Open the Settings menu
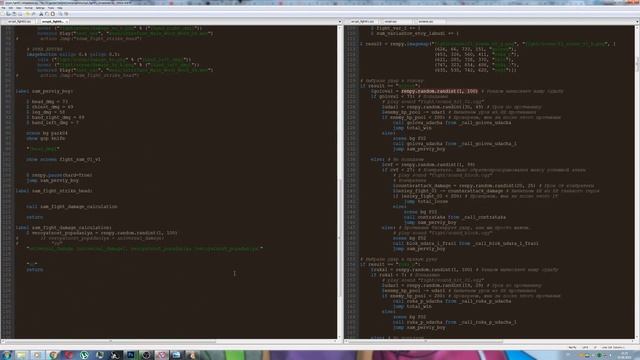The width and height of the screenshot is (640, 360). coord(40,8)
